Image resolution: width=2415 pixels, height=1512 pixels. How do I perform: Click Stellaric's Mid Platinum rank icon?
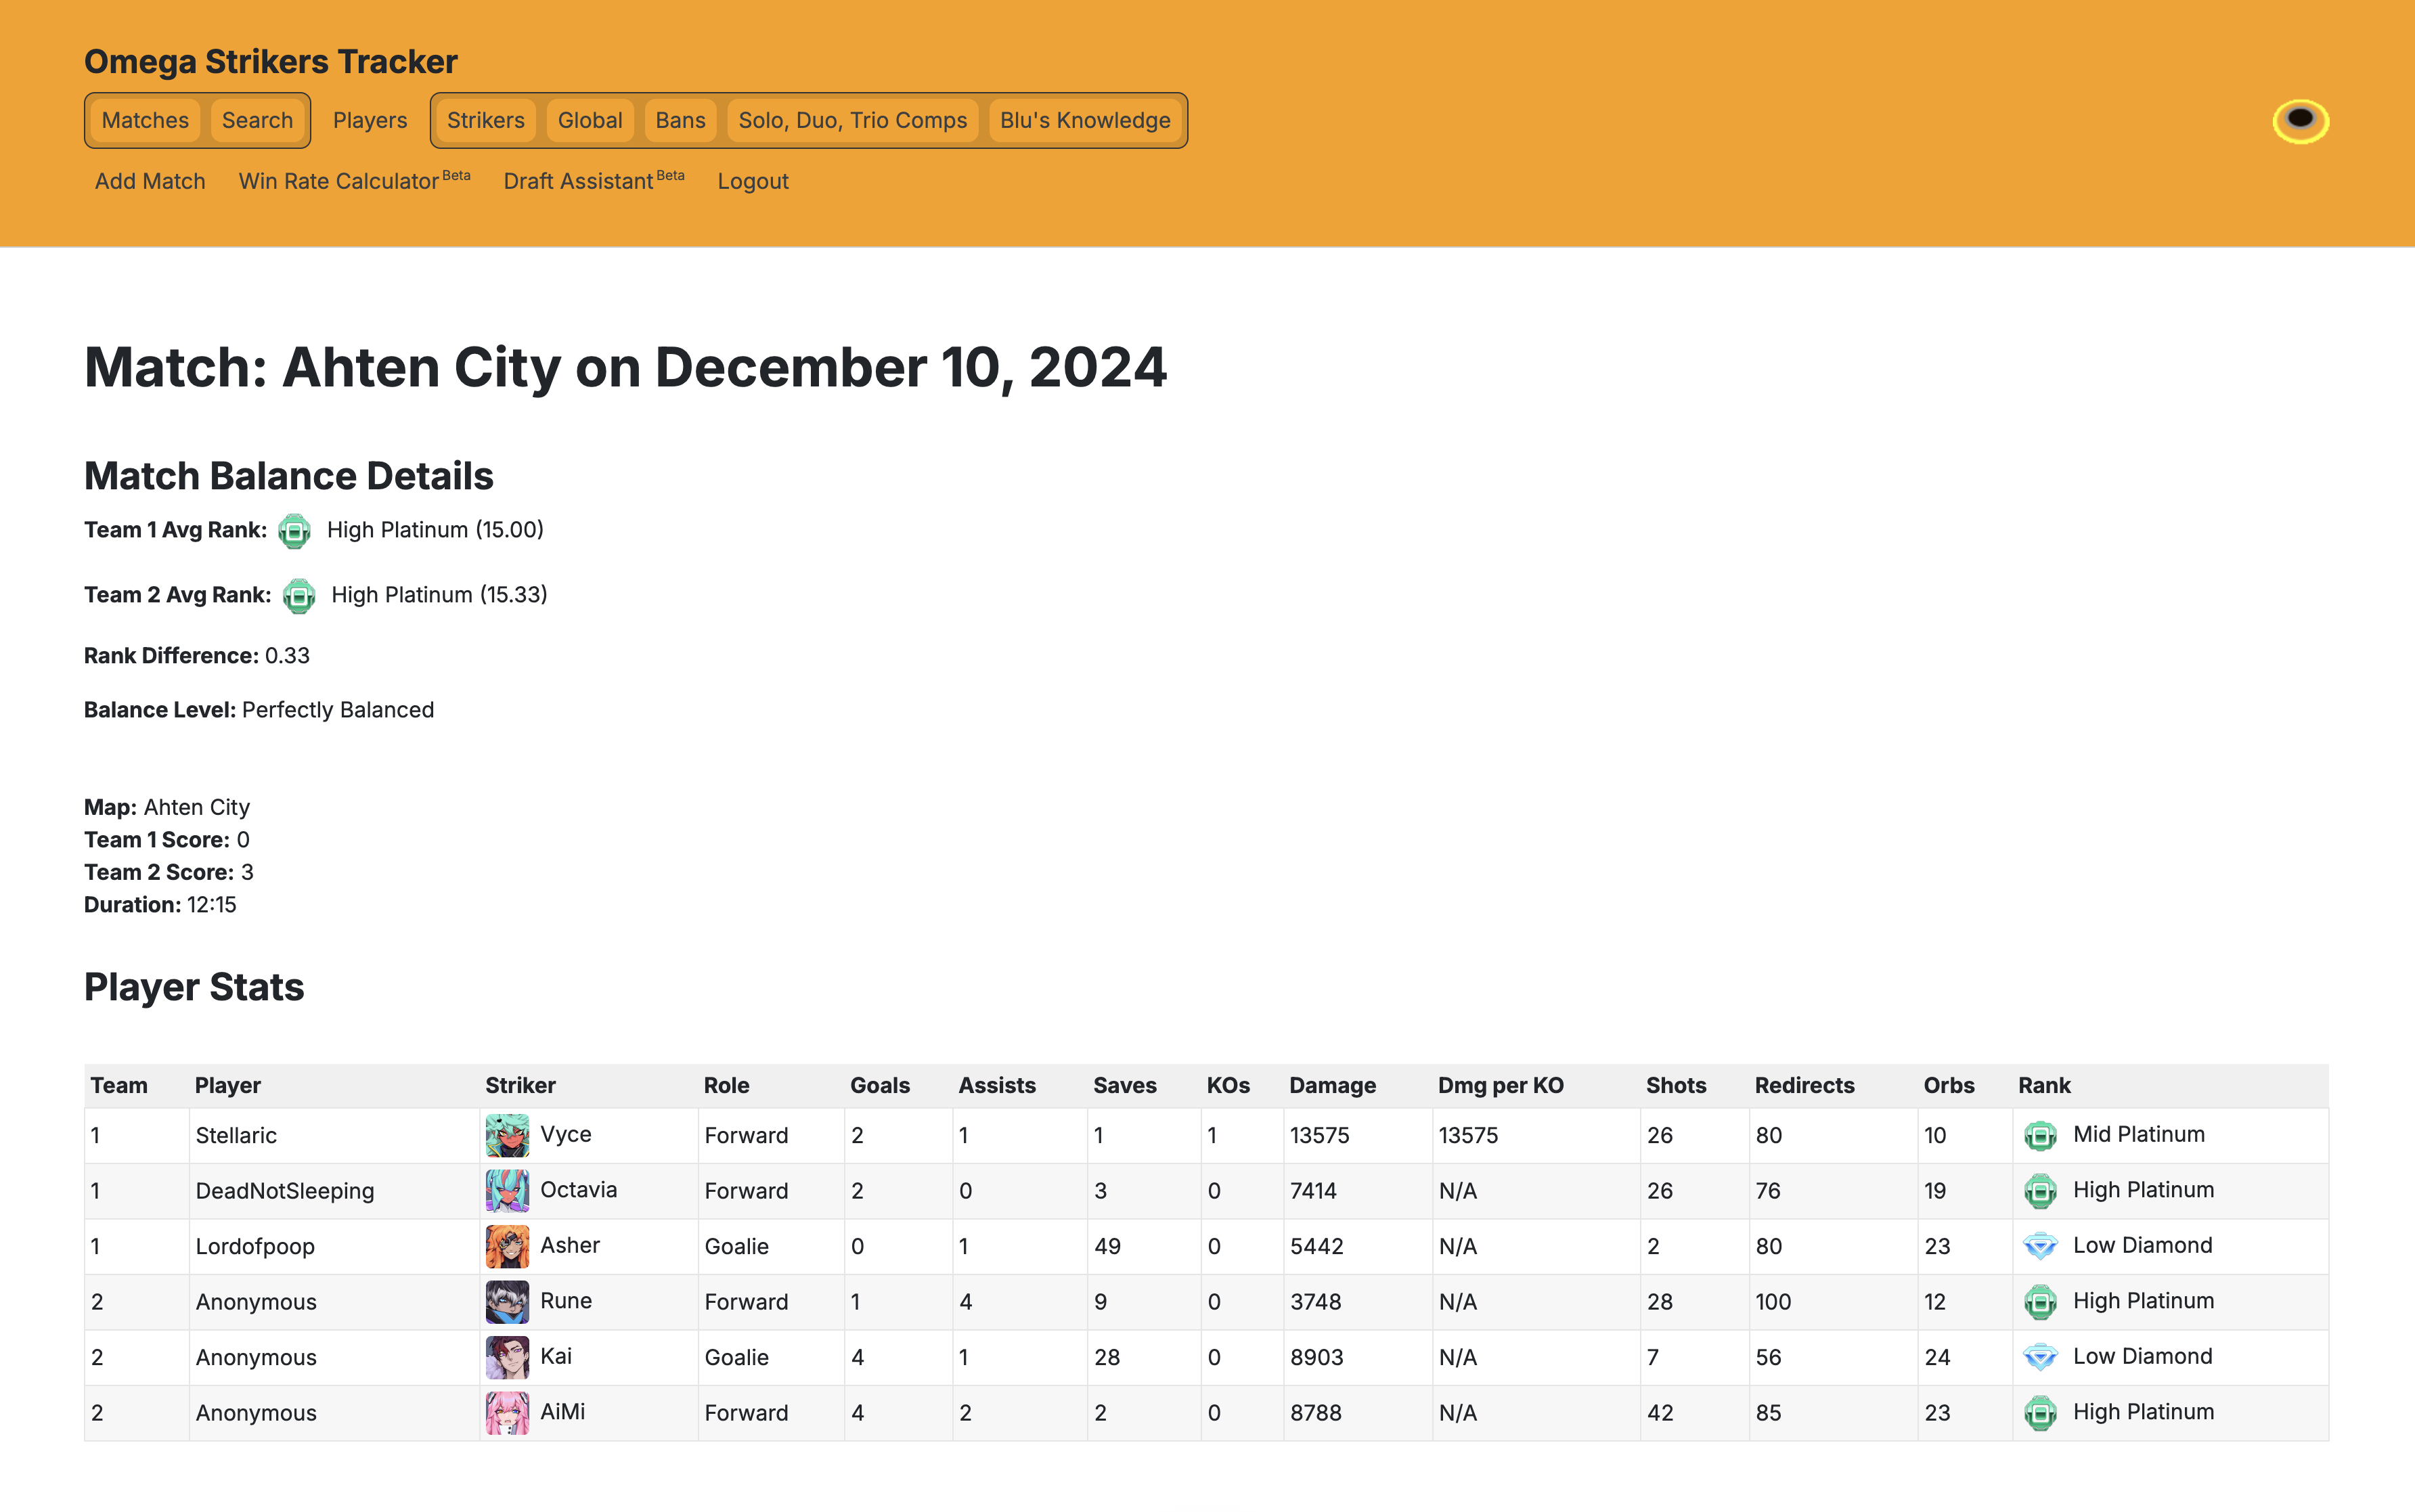(2039, 1135)
